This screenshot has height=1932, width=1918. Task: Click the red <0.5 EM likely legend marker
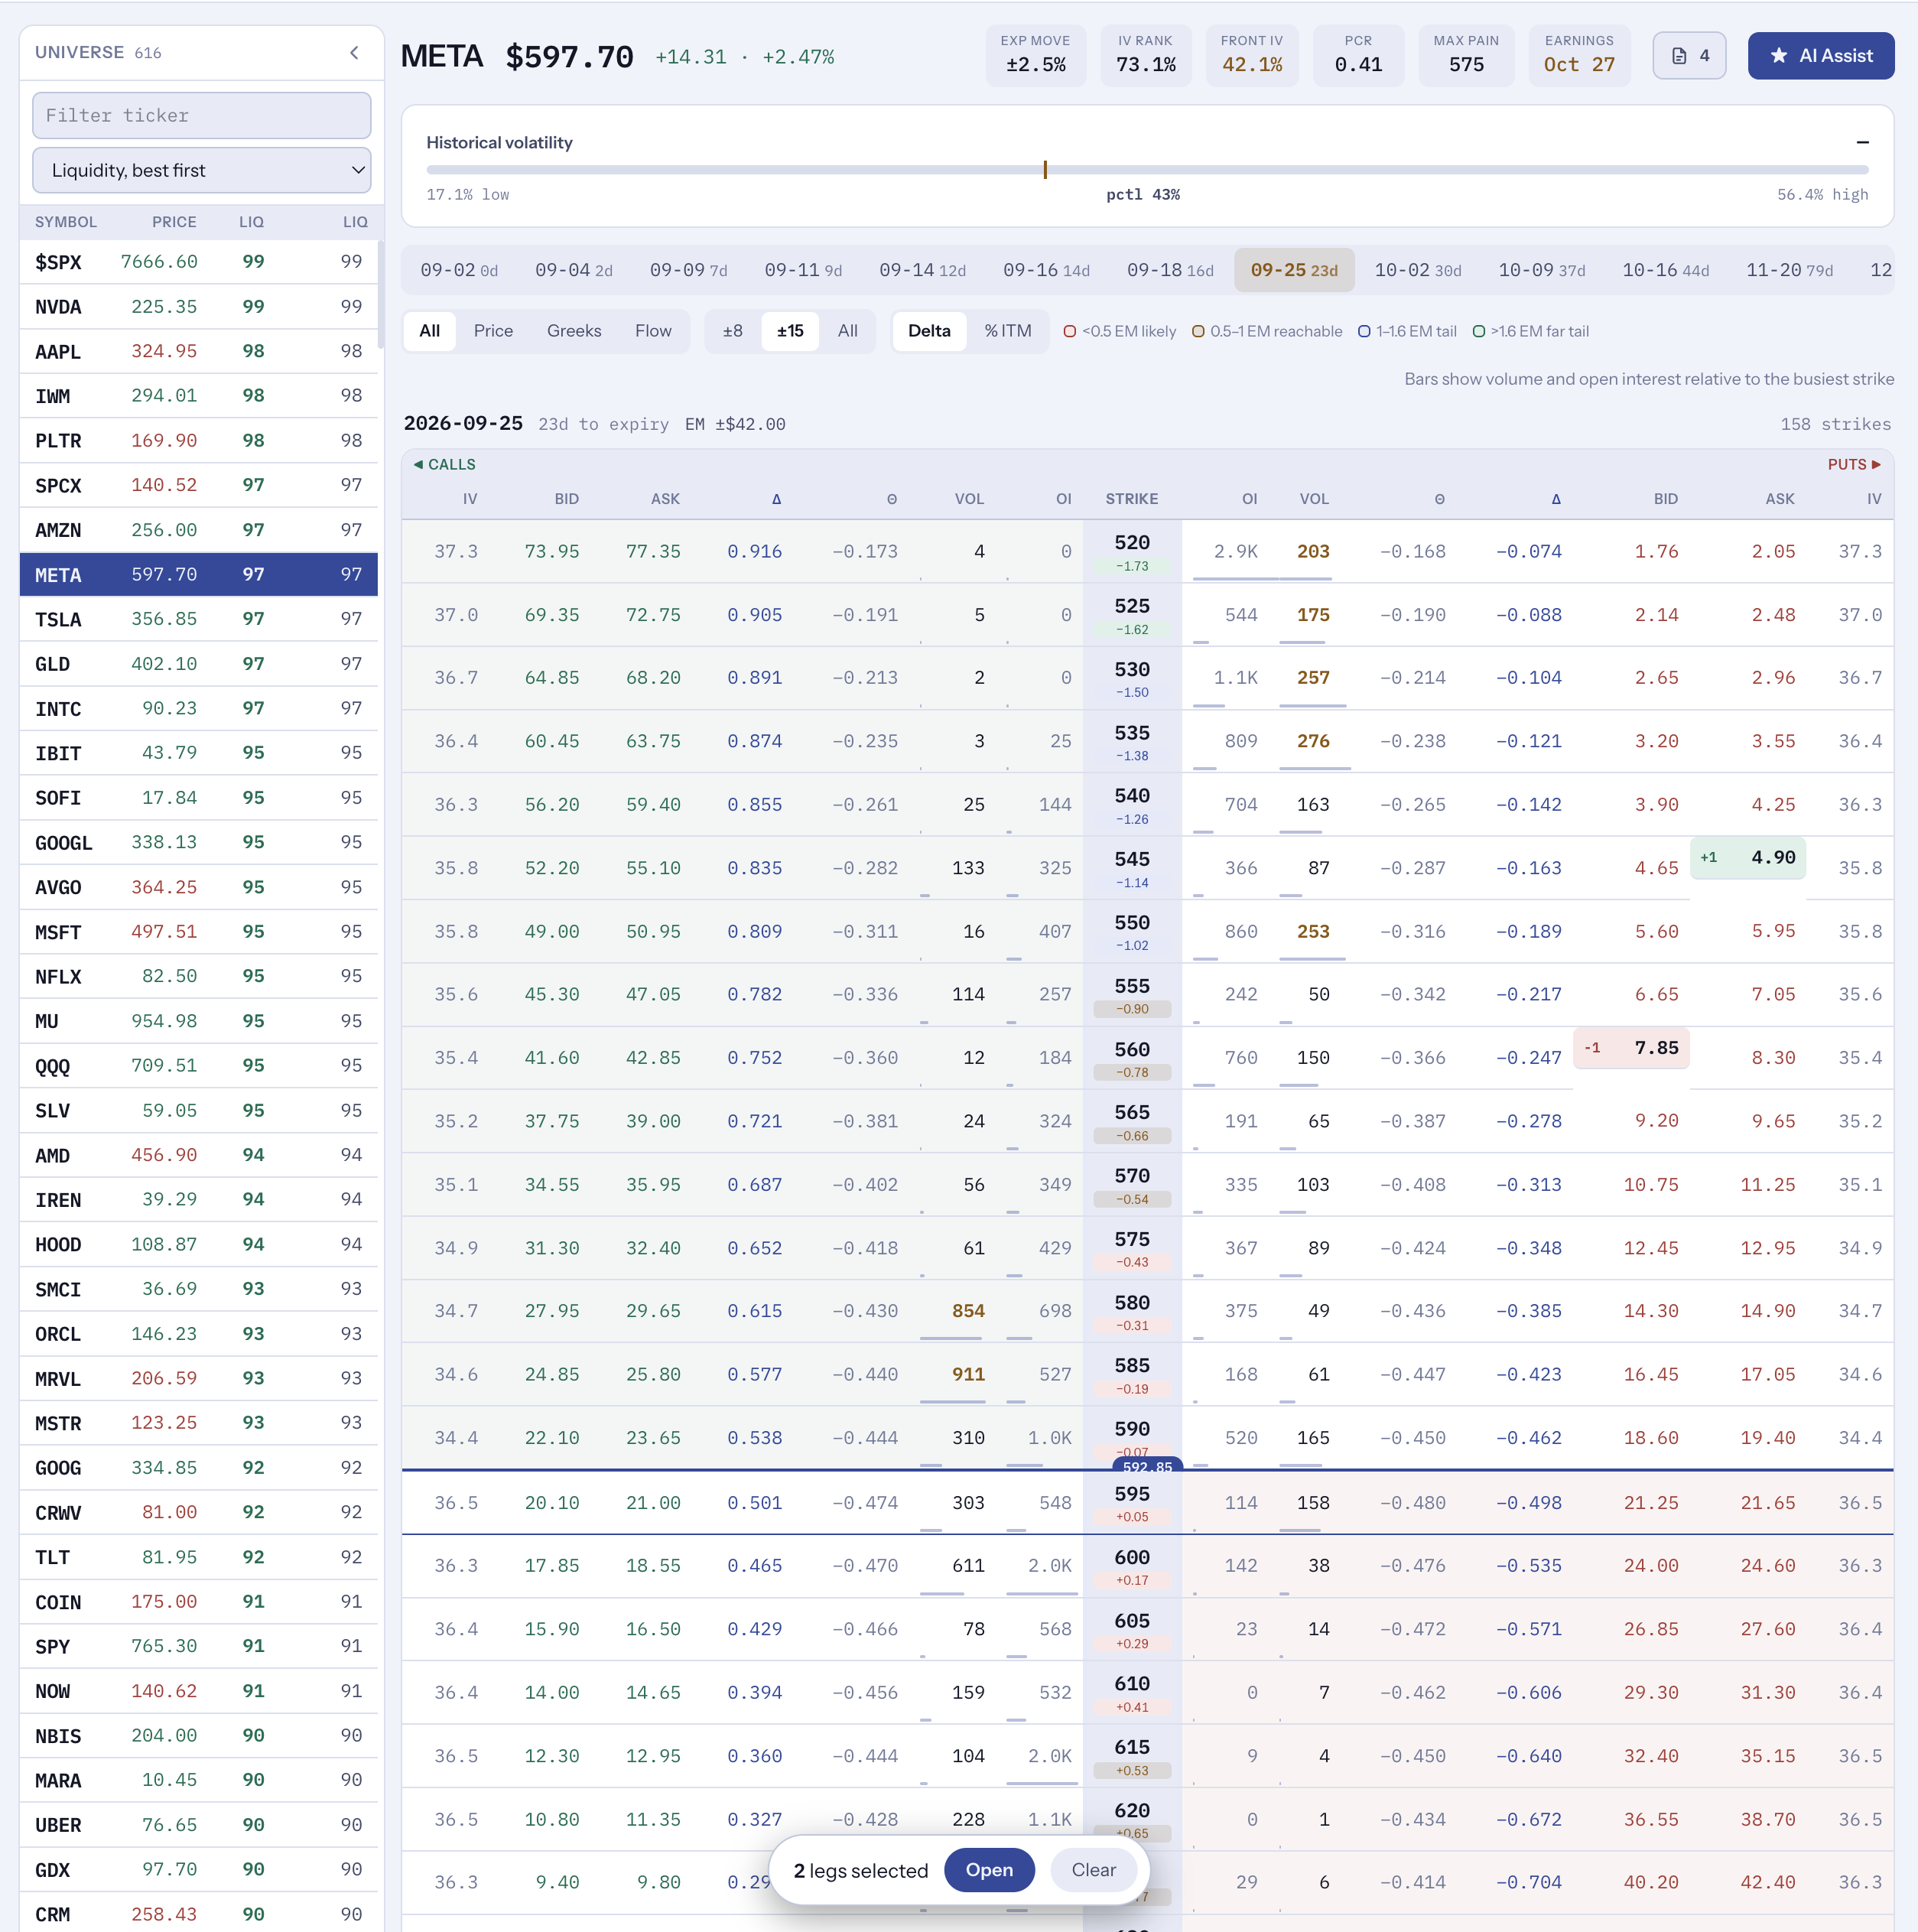pos(1070,332)
